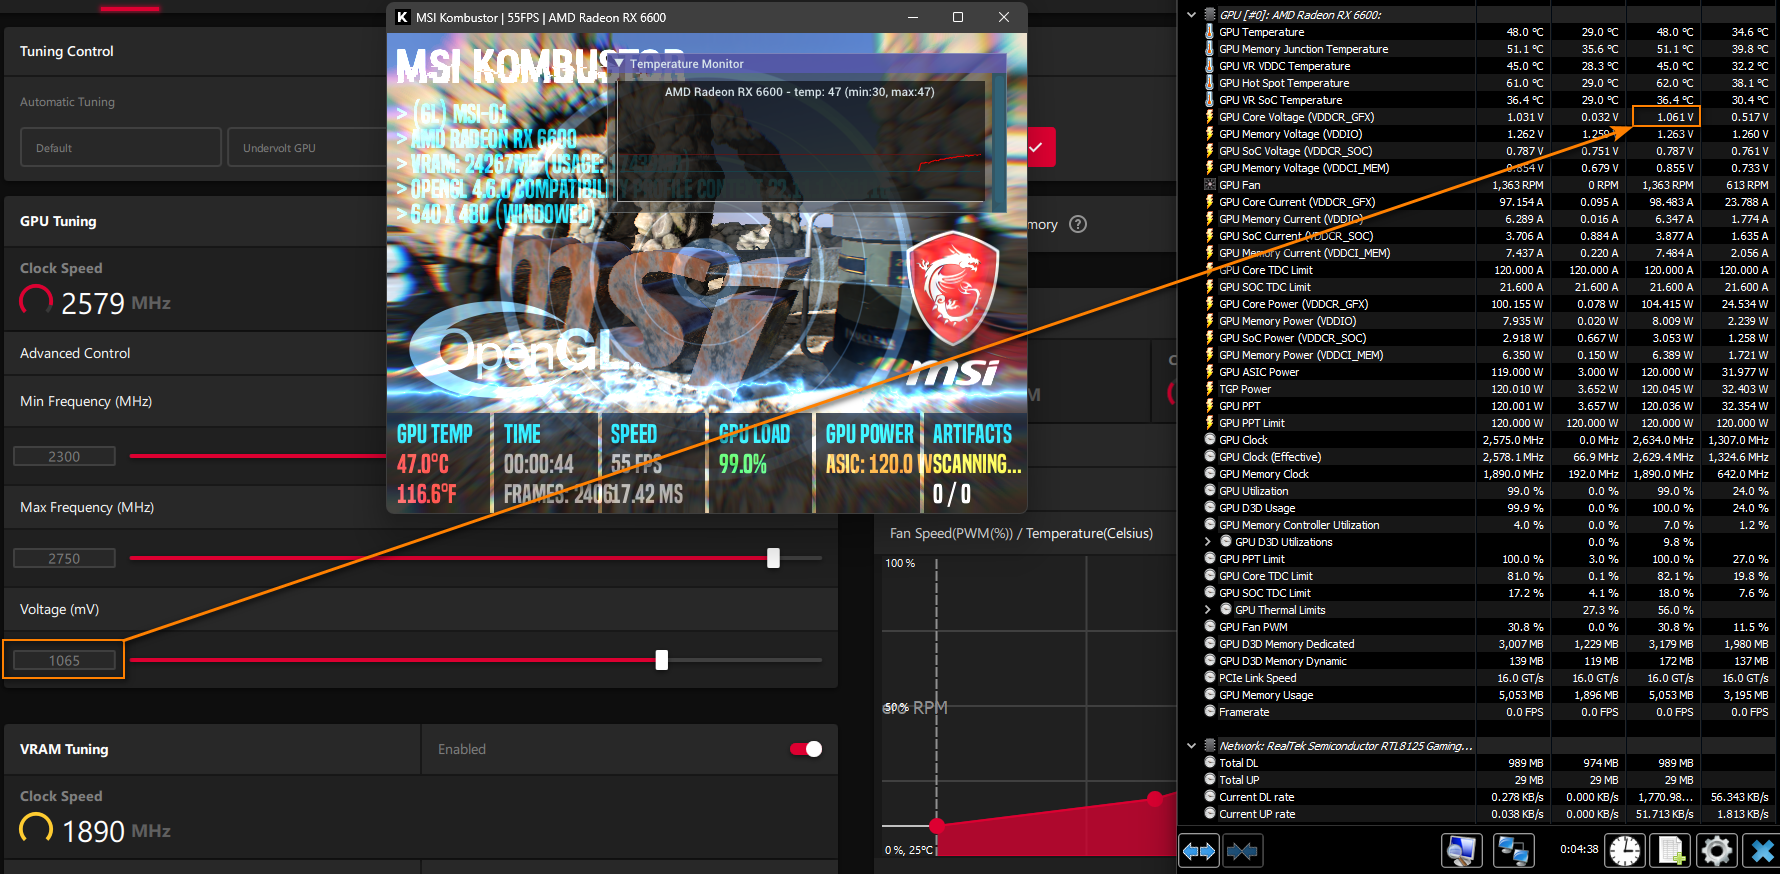1780x874 pixels.
Task: Select the Default automatic tuning option
Action: click(121, 147)
